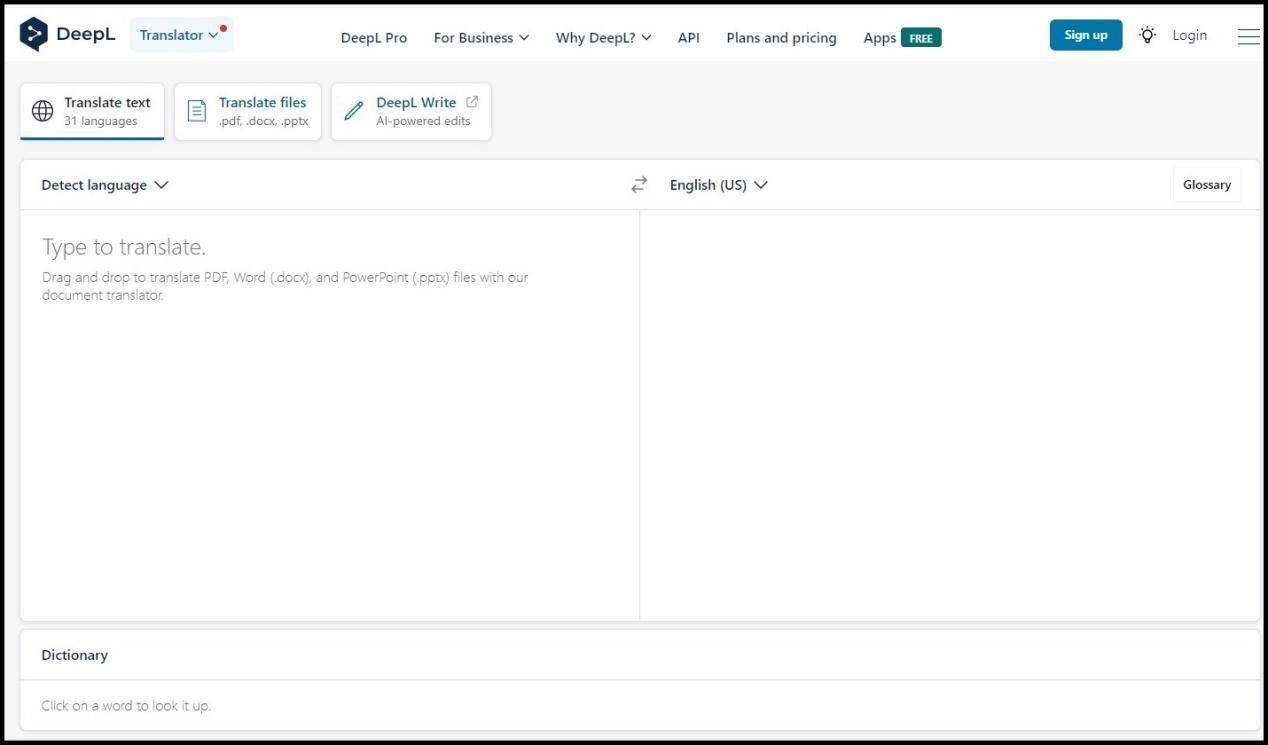Click the DeepL logo icon
Image resolution: width=1268 pixels, height=745 pixels.
34,35
